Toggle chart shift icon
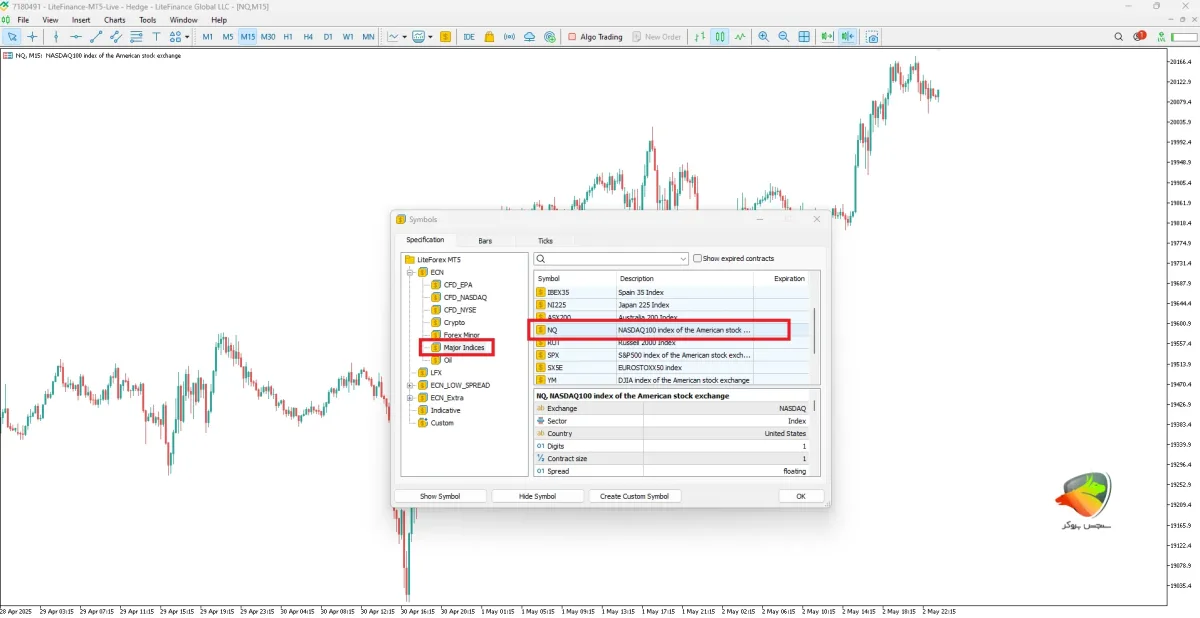1200x618 pixels. point(848,37)
